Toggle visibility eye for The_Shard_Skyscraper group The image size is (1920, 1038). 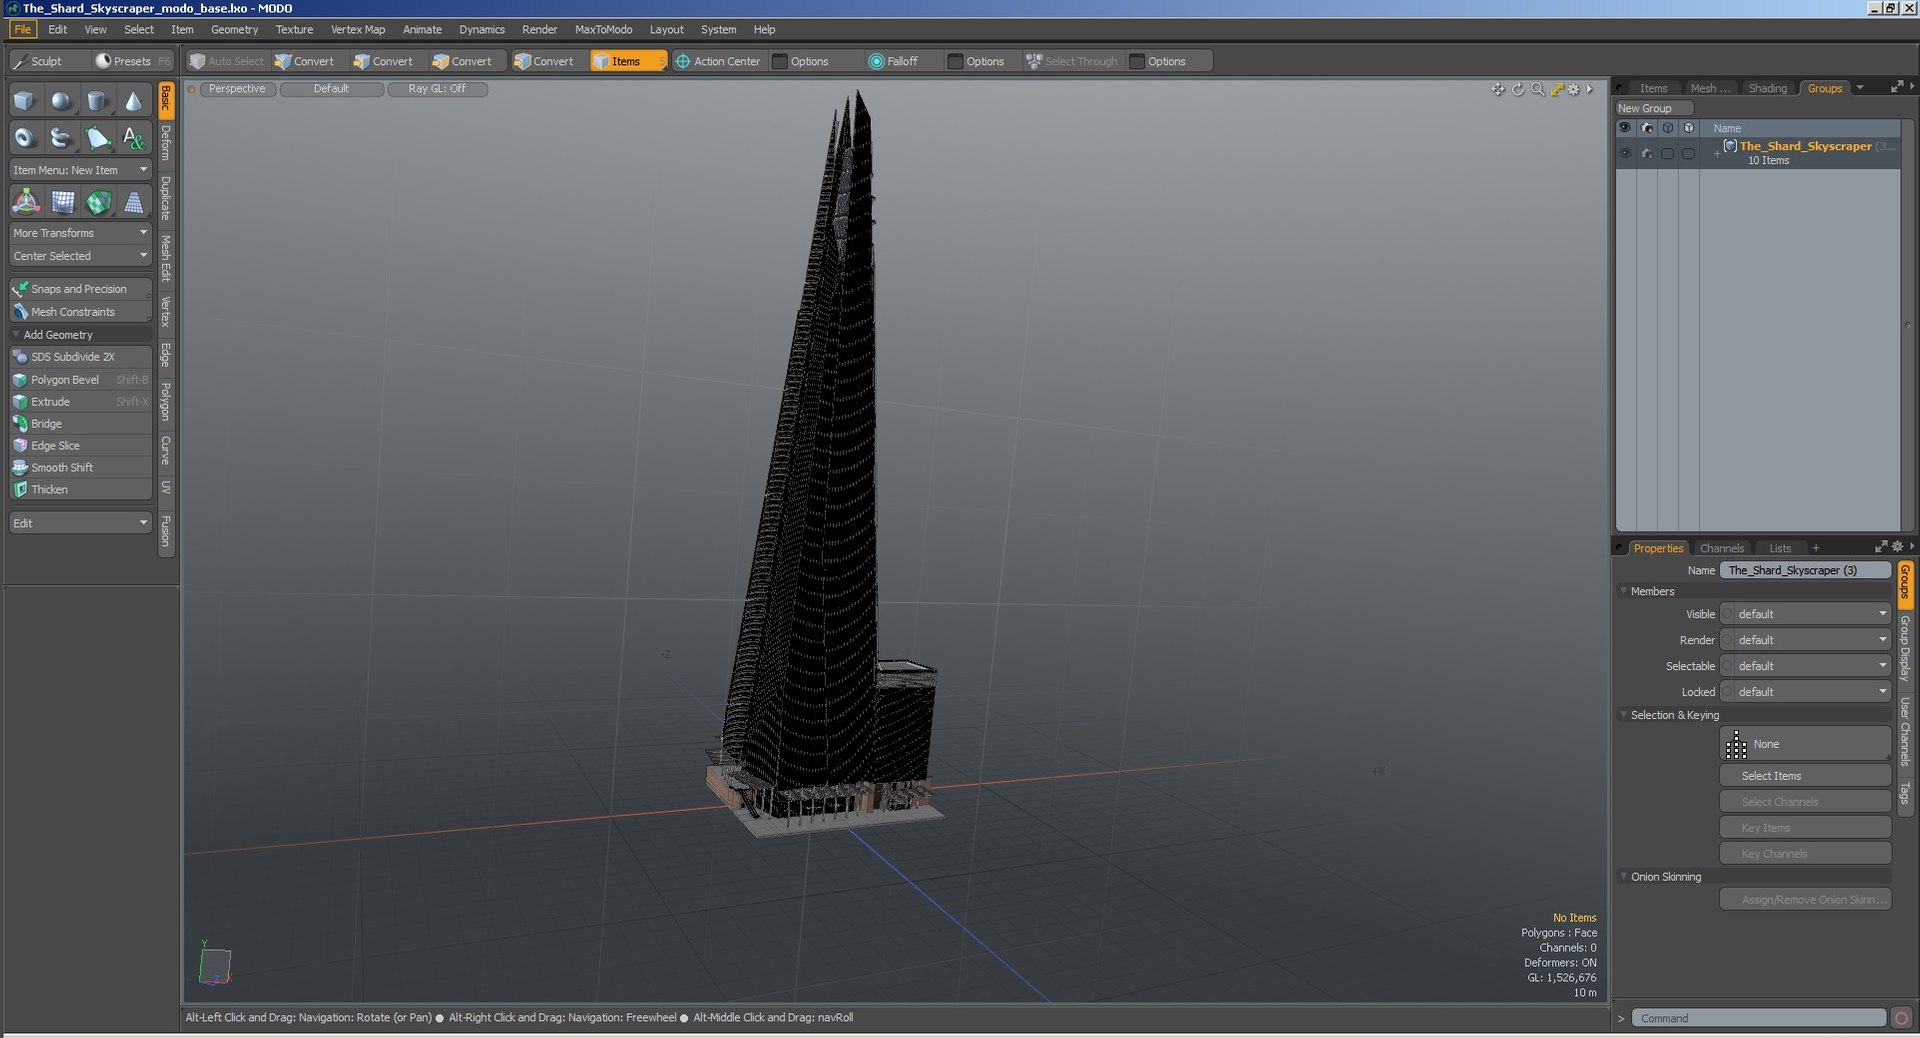point(1624,153)
